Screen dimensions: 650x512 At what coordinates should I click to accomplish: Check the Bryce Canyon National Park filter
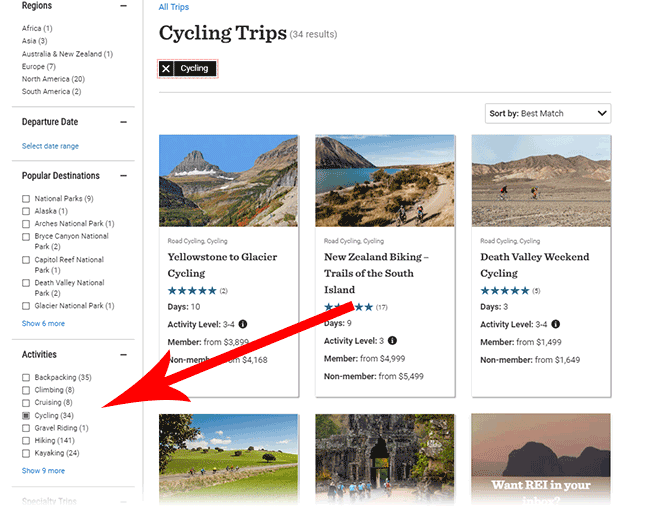[x=26, y=237]
